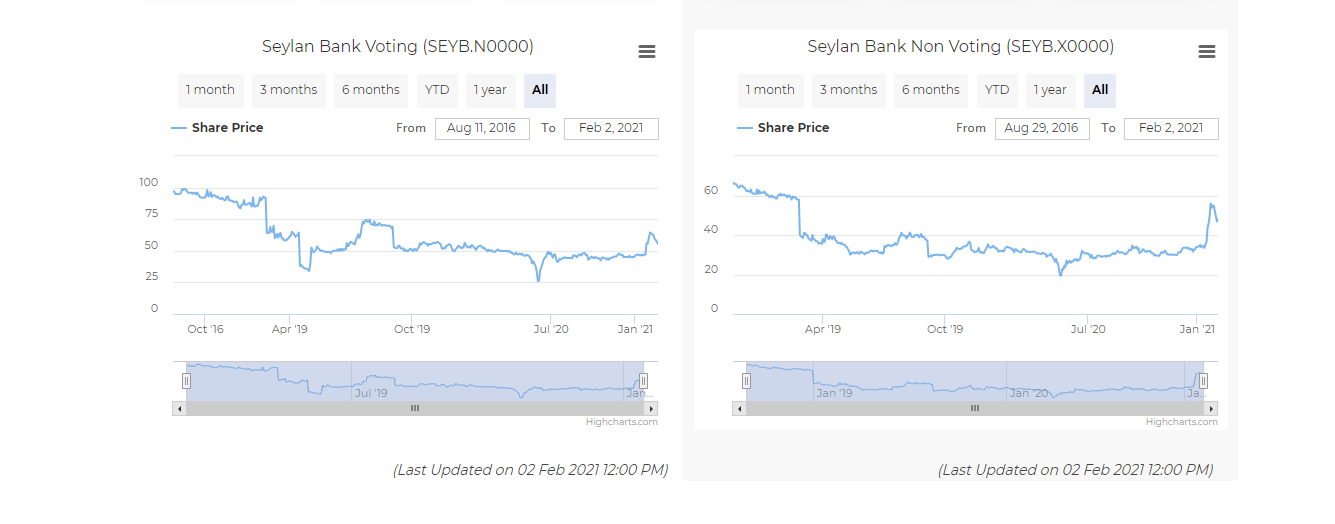Open Highcharts.com link under Non Voting chart
Screen dimensions: 1335x524
1182,422
